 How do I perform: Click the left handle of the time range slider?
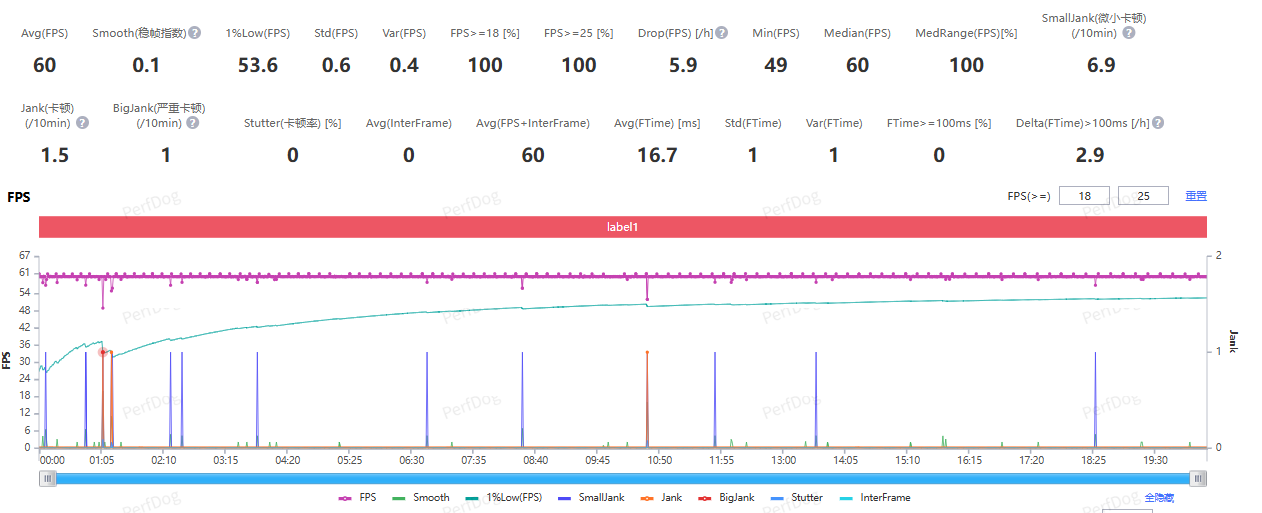coord(47,479)
